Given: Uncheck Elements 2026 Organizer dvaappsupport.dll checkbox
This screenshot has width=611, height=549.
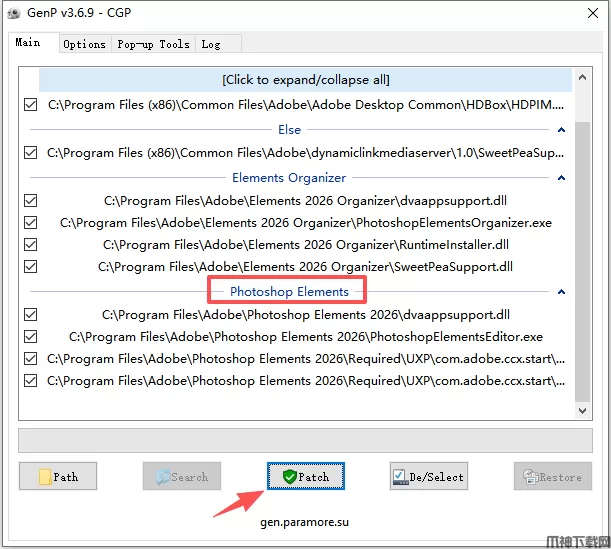Looking at the screenshot, I should click(30, 201).
